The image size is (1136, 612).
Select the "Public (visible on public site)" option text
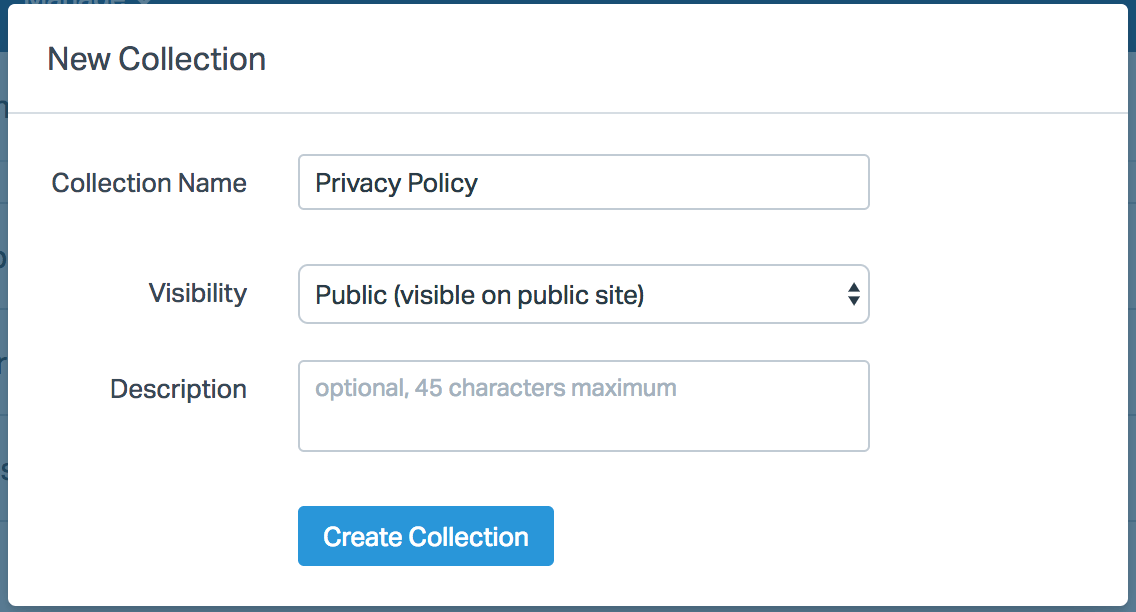479,295
